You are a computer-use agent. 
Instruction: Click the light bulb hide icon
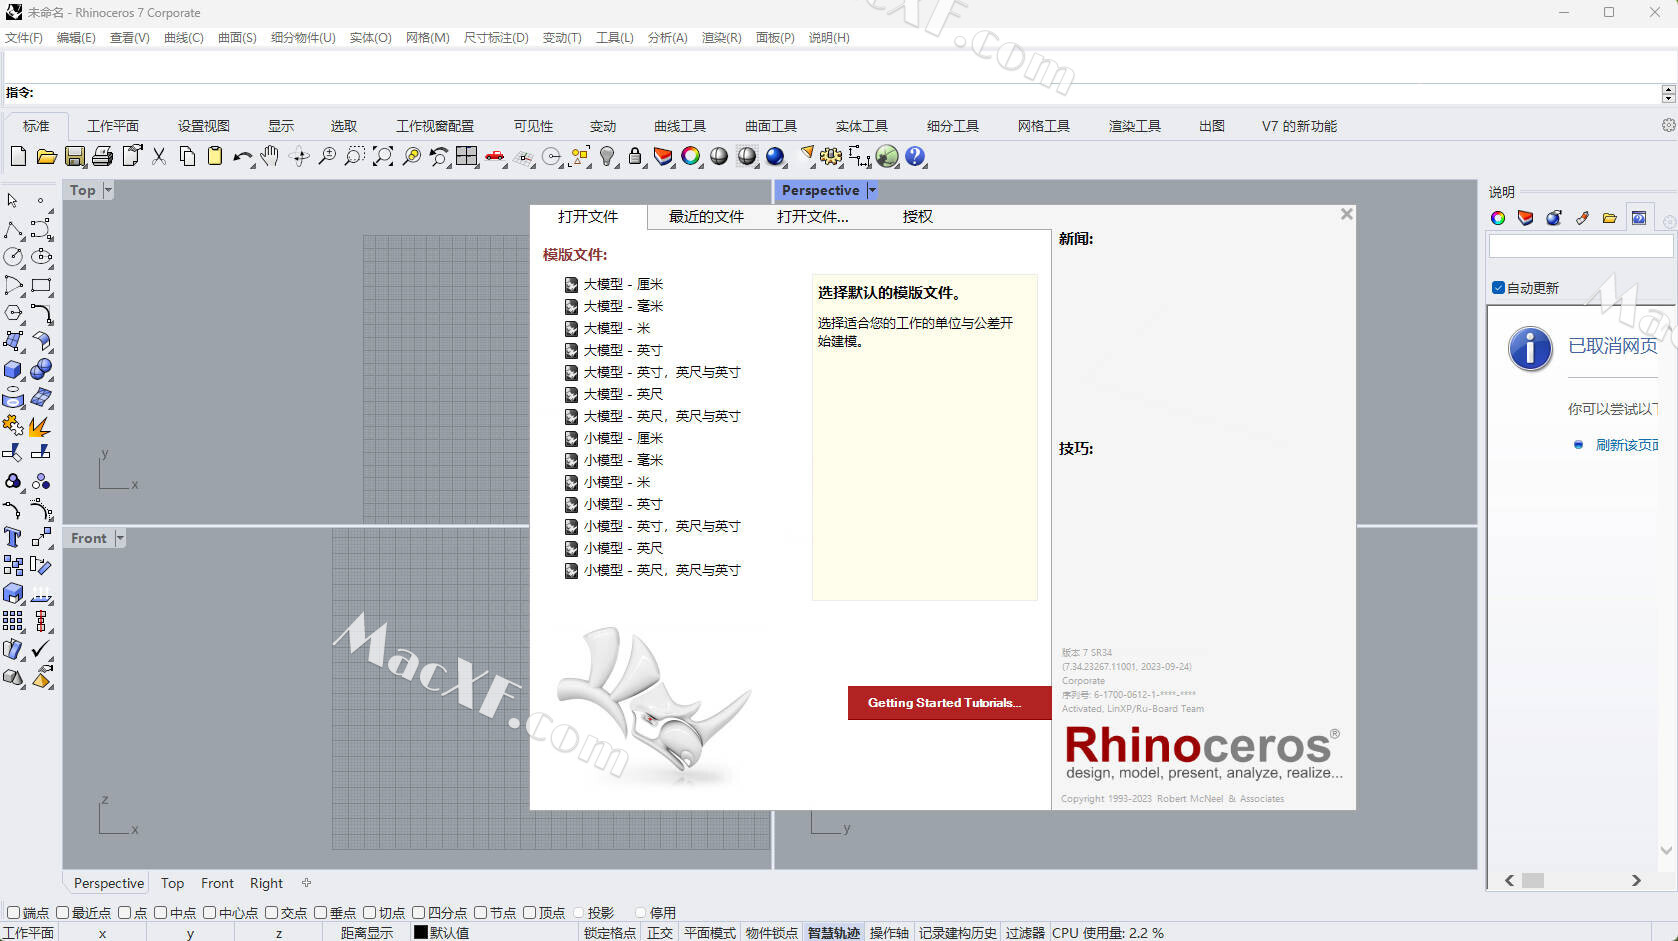[607, 156]
